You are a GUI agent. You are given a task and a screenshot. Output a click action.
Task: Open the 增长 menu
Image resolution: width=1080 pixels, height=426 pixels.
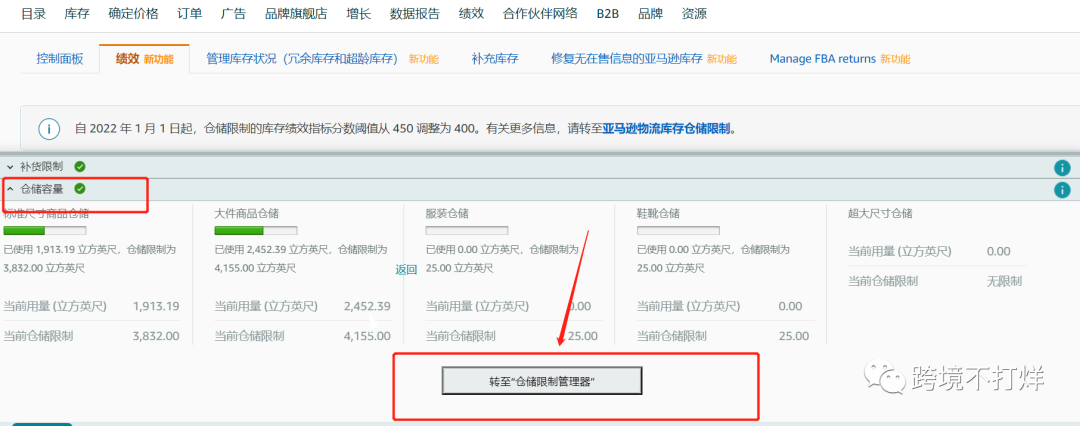359,14
